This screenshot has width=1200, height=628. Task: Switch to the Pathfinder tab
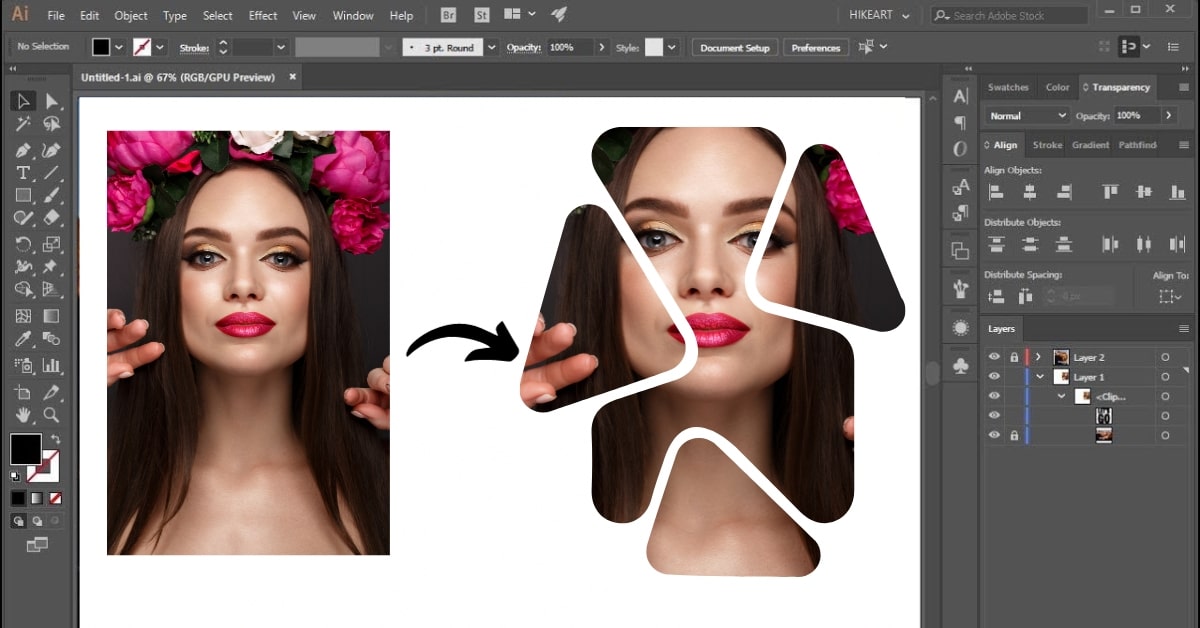[1137, 145]
